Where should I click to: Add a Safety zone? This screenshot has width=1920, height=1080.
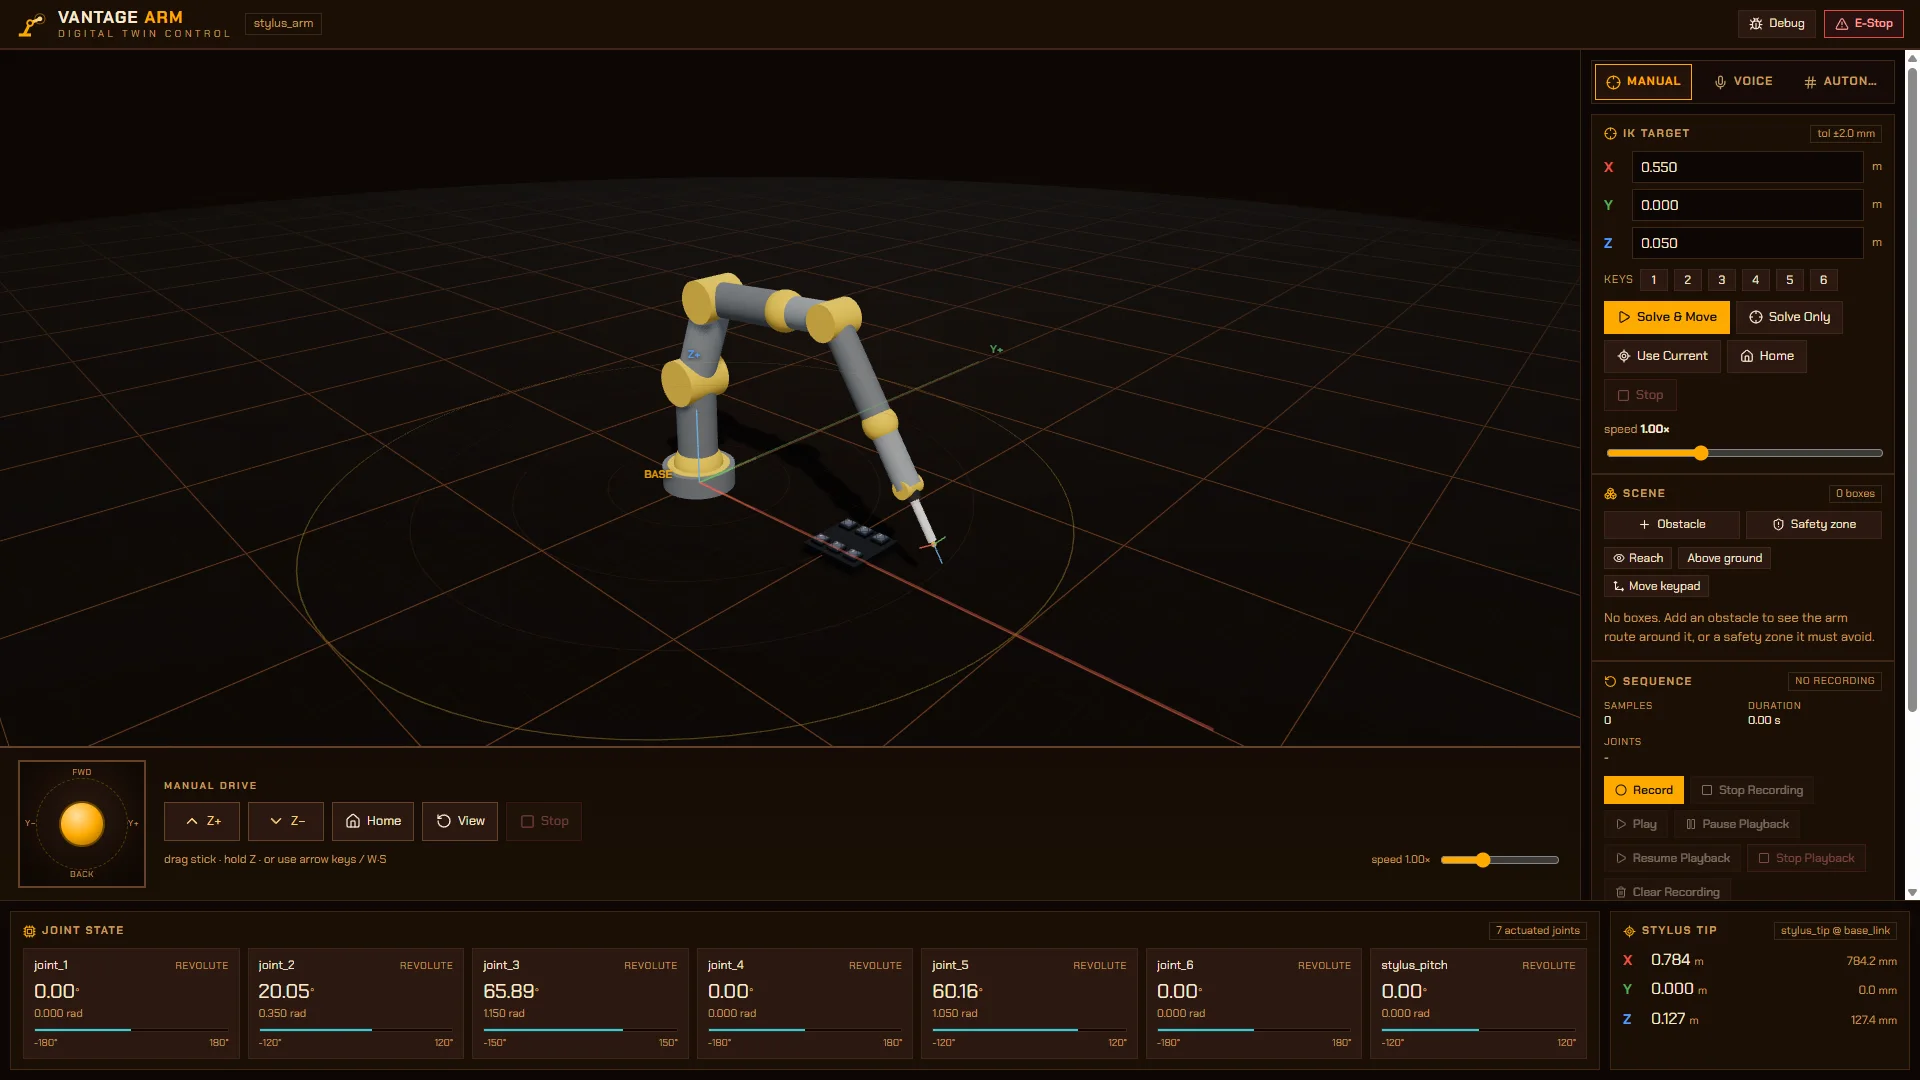(x=1814, y=524)
